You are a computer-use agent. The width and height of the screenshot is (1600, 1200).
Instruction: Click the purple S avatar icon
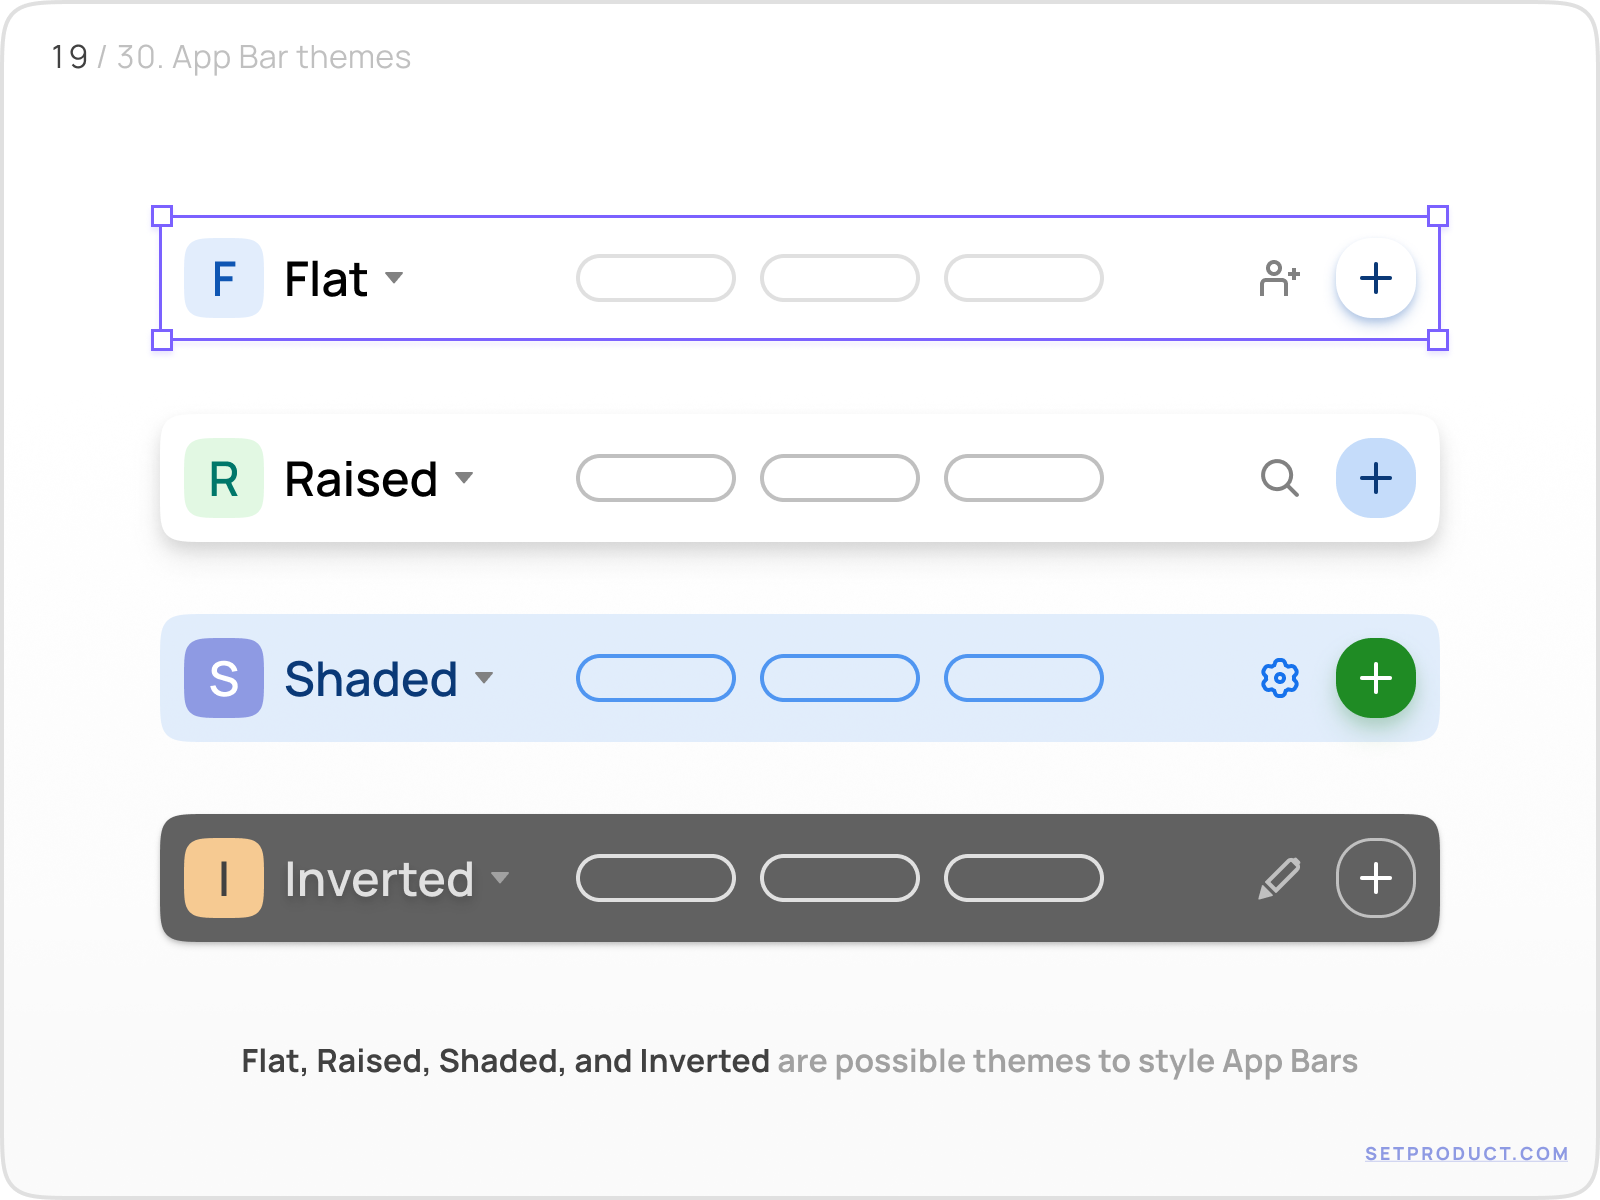tap(223, 678)
